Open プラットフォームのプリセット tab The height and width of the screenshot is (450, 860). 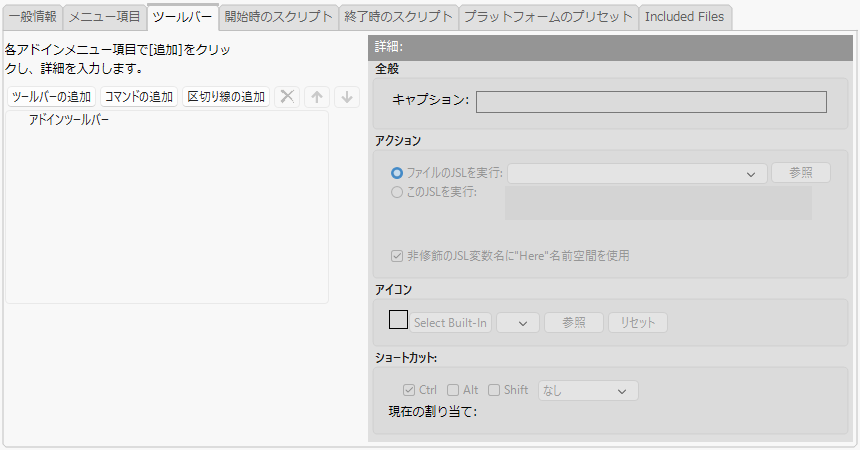point(548,17)
